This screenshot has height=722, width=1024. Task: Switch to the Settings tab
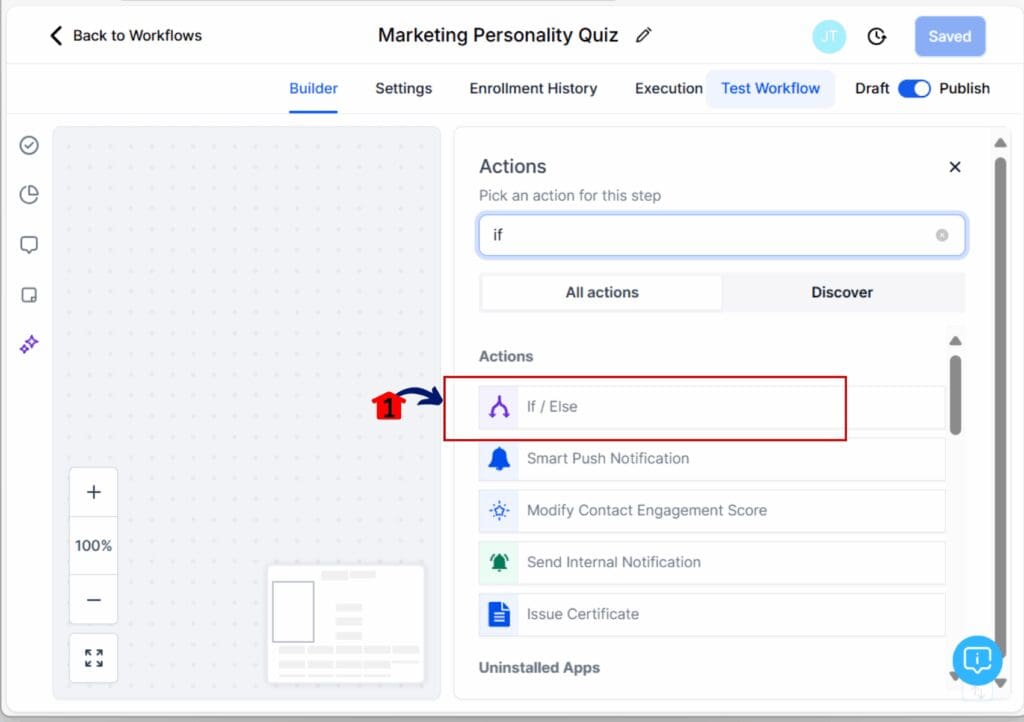403,88
